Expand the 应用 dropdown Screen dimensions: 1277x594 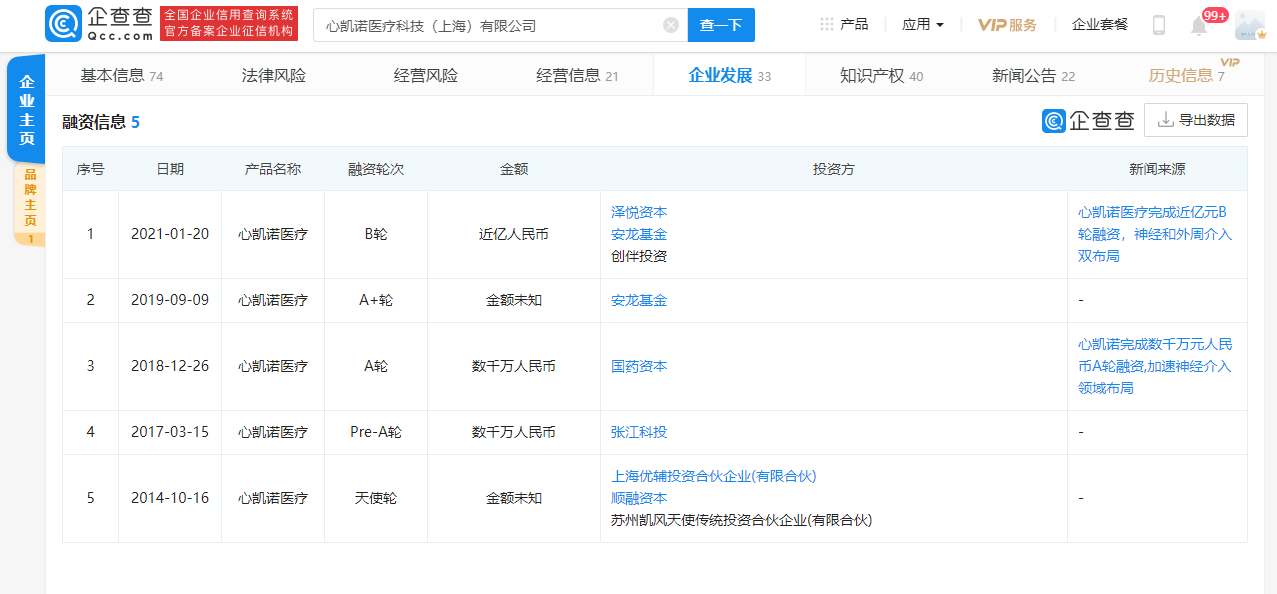pos(923,24)
